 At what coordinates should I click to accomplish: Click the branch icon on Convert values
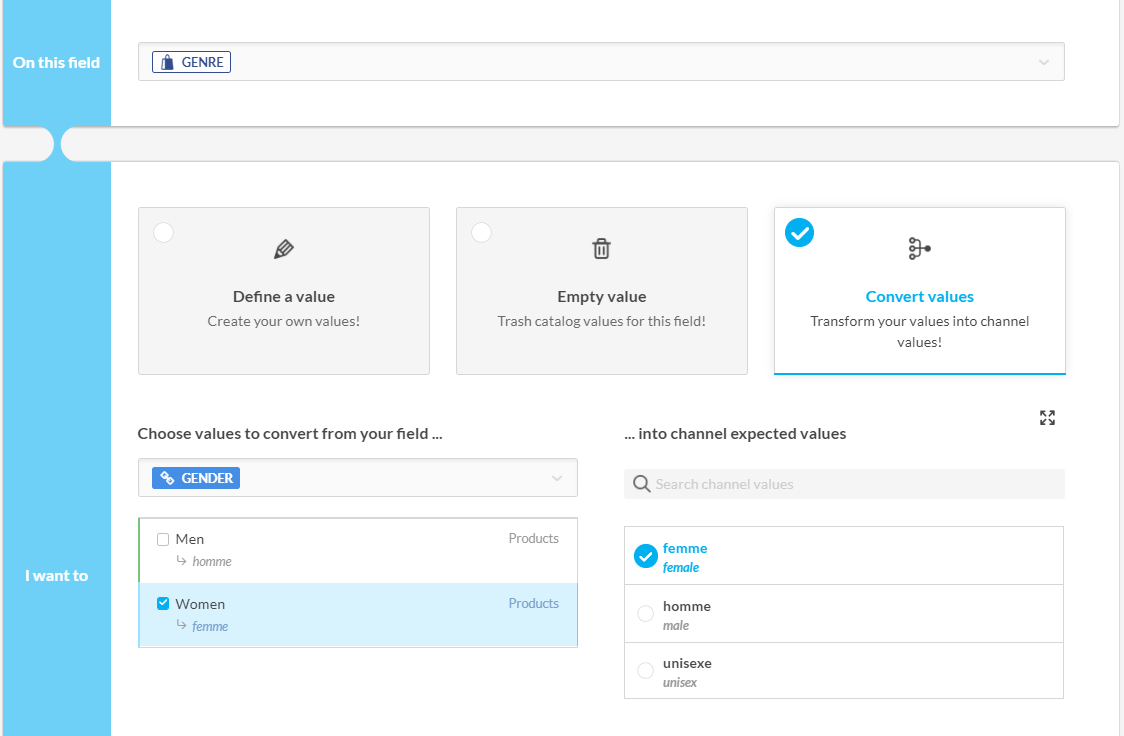919,249
